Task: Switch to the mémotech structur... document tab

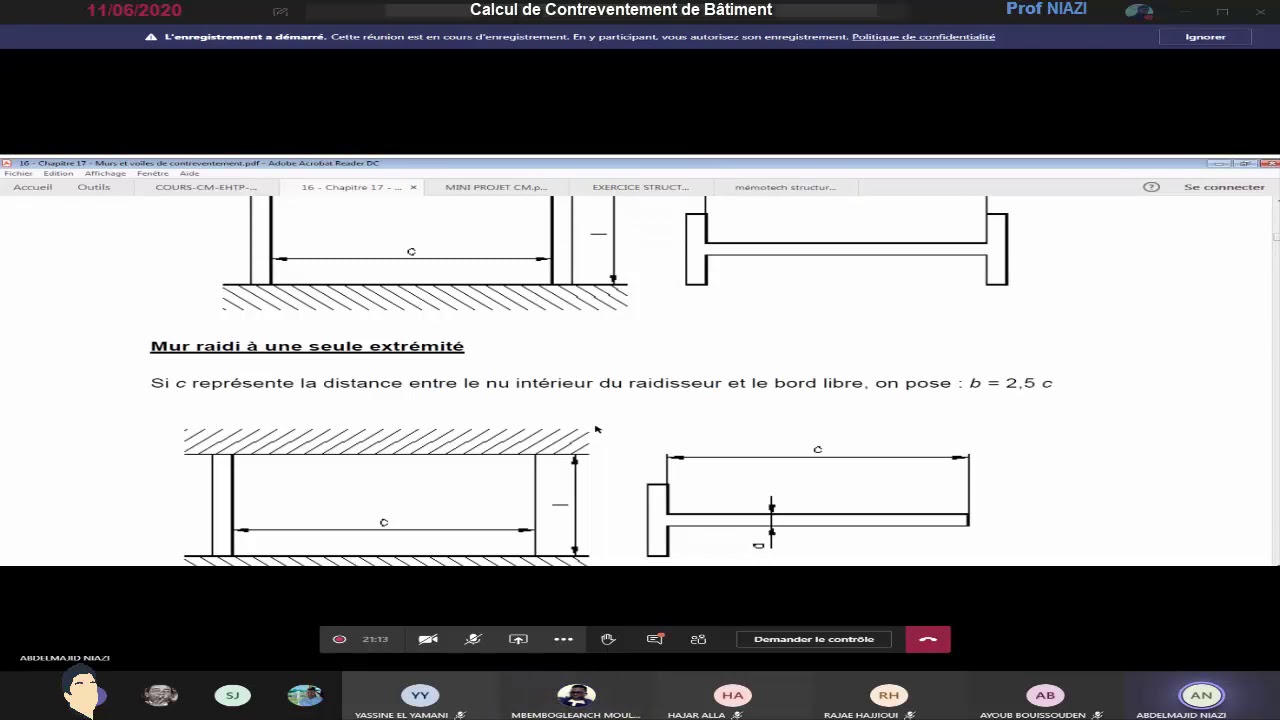Action: (785, 187)
